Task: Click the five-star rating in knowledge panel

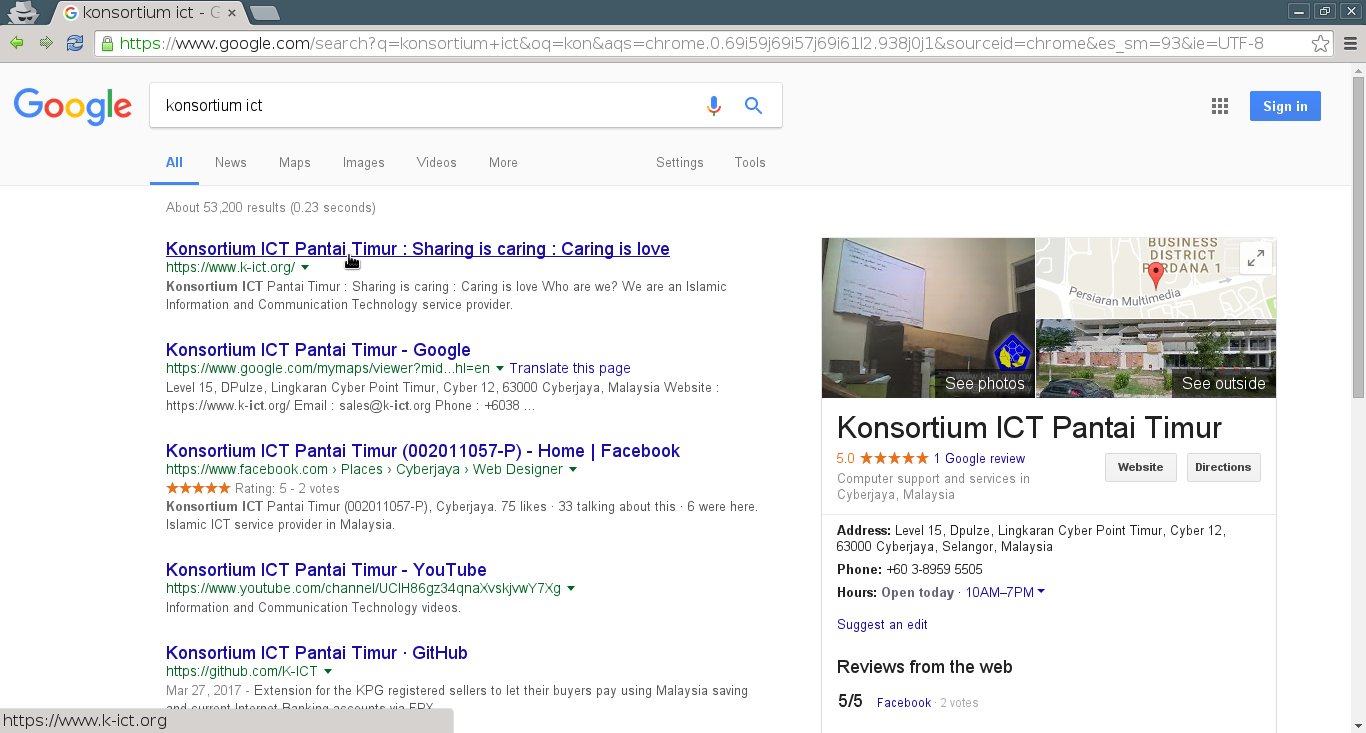Action: point(894,458)
